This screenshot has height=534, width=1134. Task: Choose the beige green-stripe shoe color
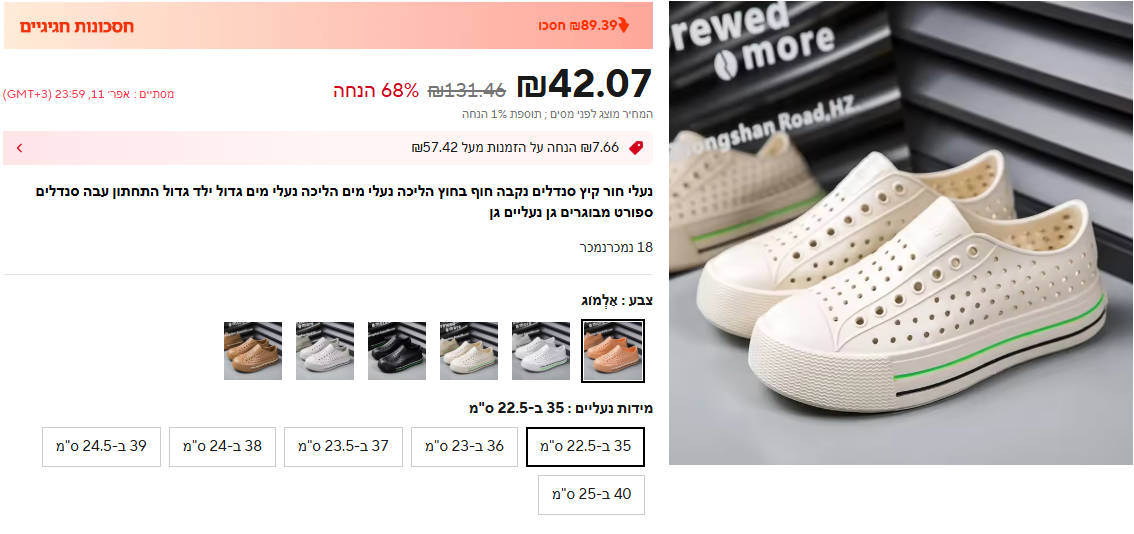point(469,351)
